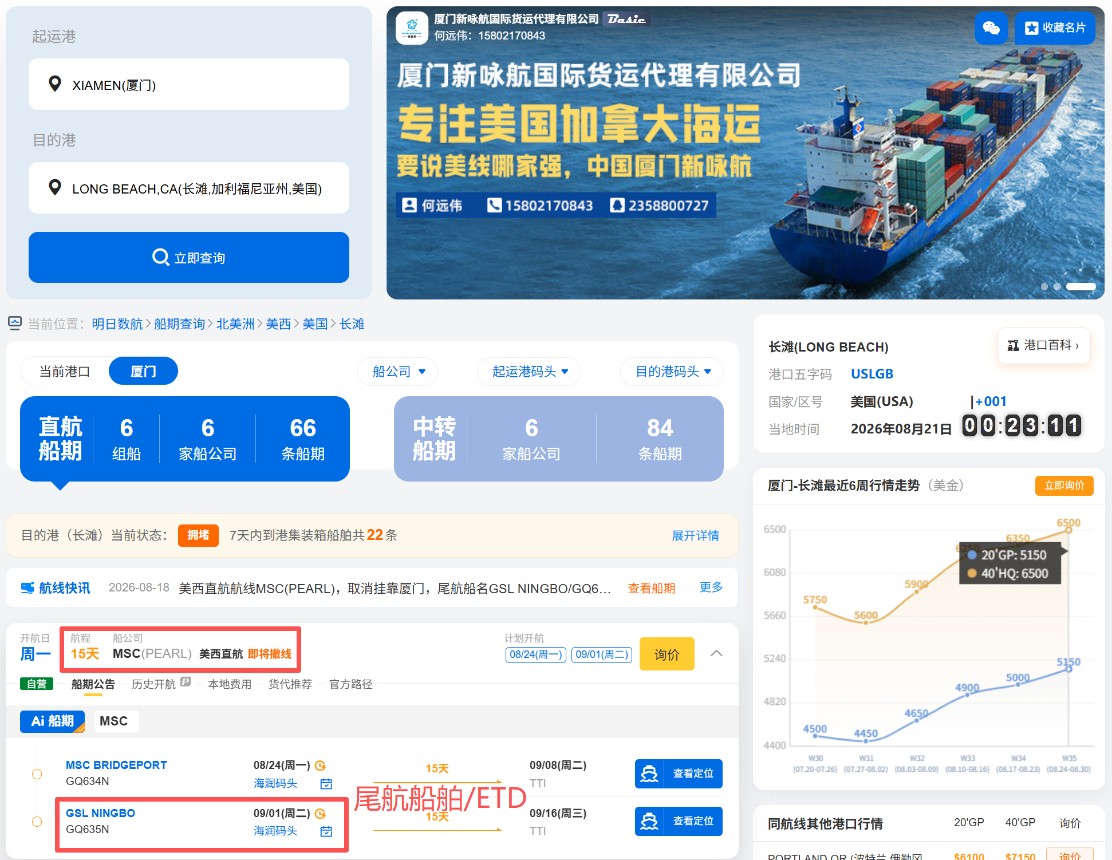The height and width of the screenshot is (860, 1112).
Task: Click the 历史开航 info icon
Action: 185,682
